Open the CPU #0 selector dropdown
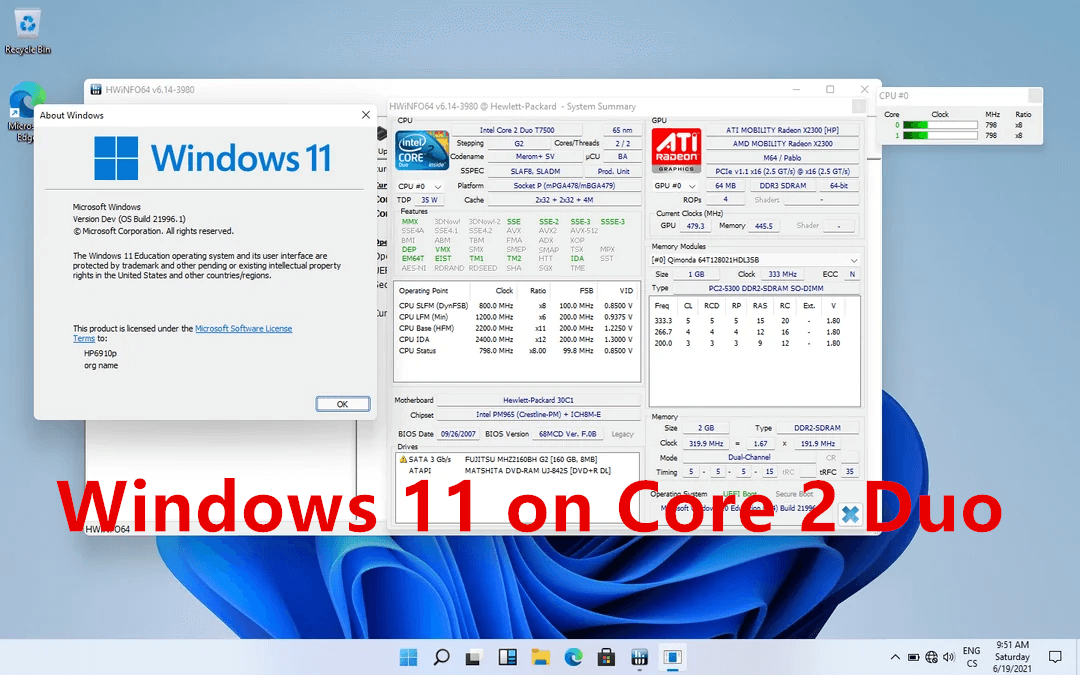The height and width of the screenshot is (675, 1080). click(x=419, y=187)
